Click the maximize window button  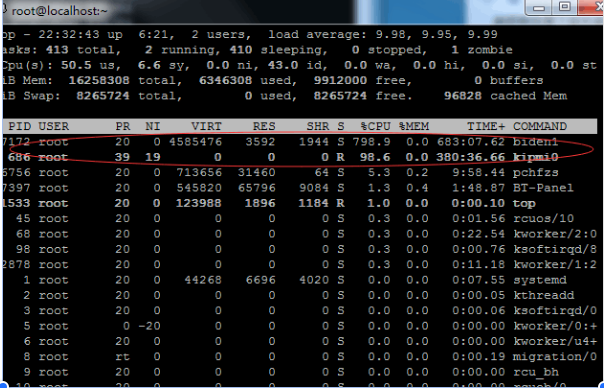tap(566, 7)
